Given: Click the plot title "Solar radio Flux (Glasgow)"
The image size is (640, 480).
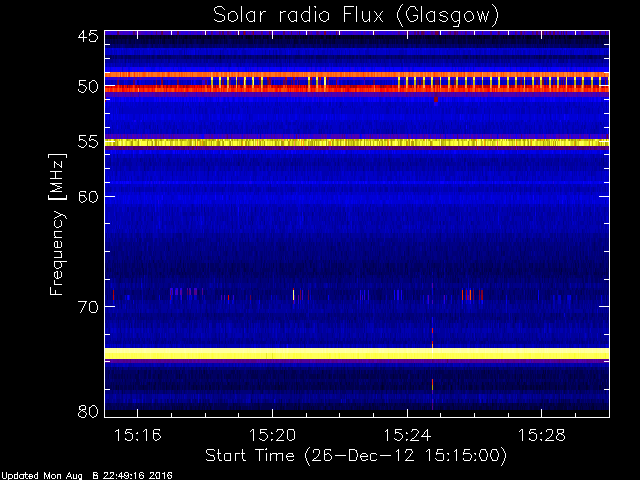Looking at the screenshot, I should click(x=356, y=16).
